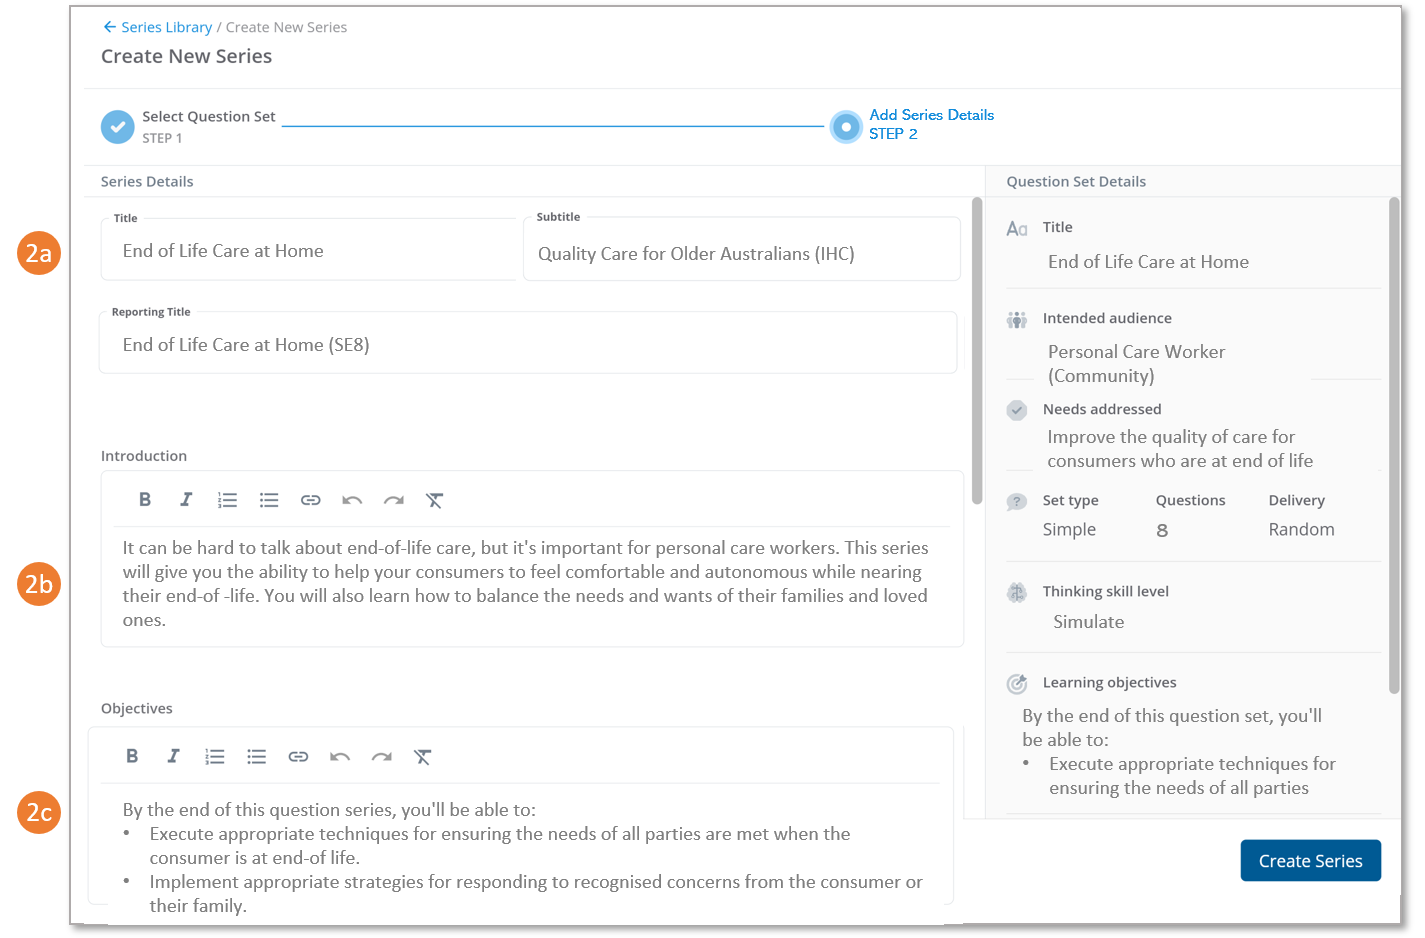Insert numbered list in the Introduction editor
1425x938 pixels.
point(227,500)
